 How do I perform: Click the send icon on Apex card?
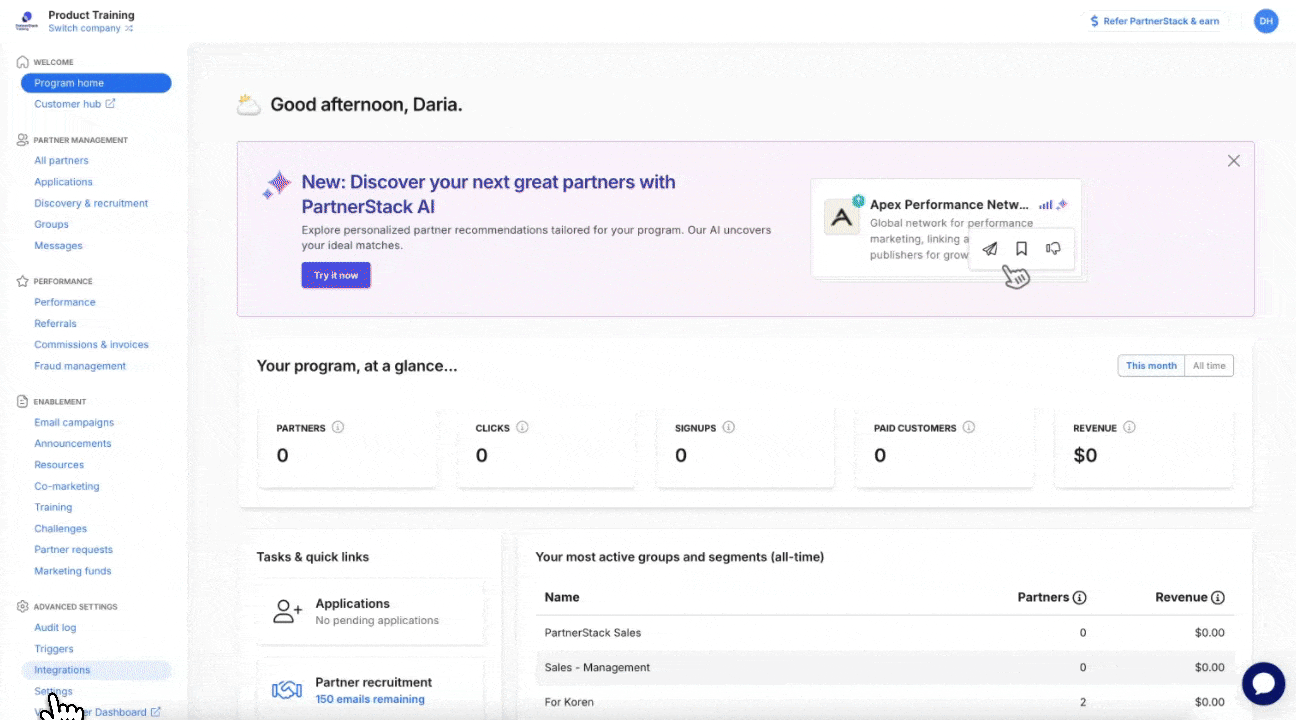[x=989, y=248]
